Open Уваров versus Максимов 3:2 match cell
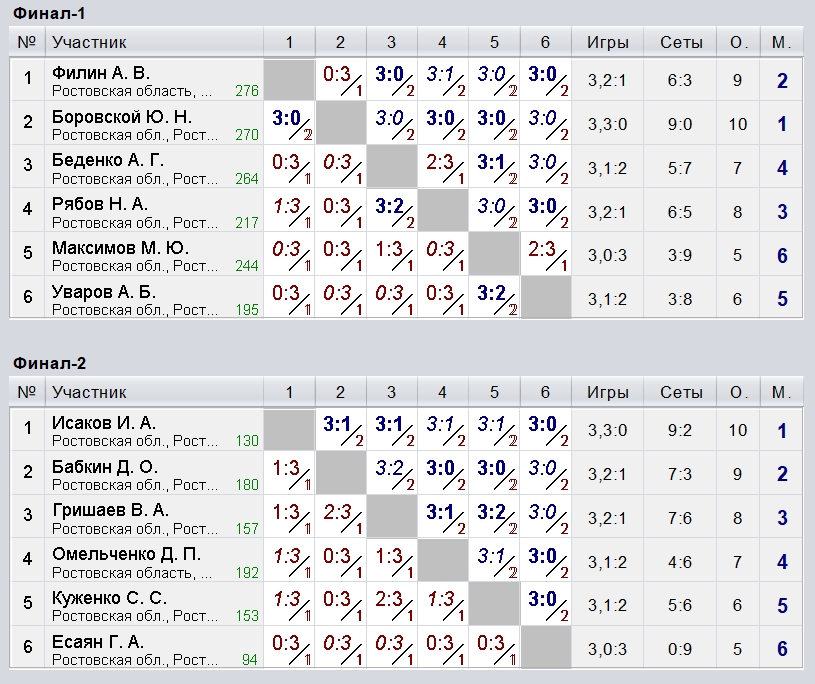 pyautogui.click(x=494, y=299)
